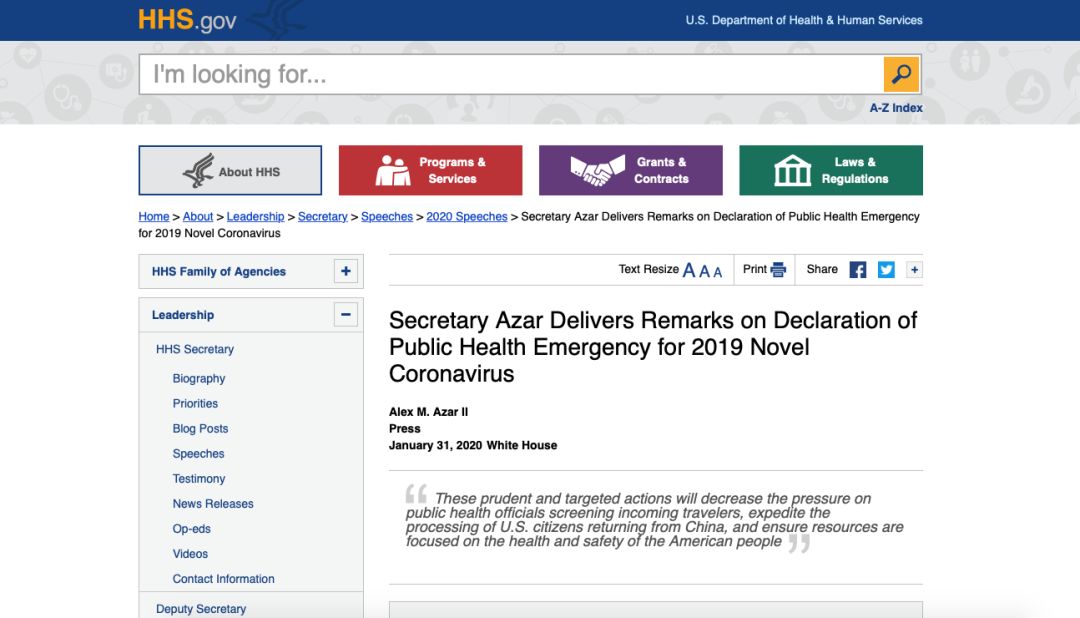Expand the HHS Family of Agencies section
The image size is (1080, 618).
point(346,271)
